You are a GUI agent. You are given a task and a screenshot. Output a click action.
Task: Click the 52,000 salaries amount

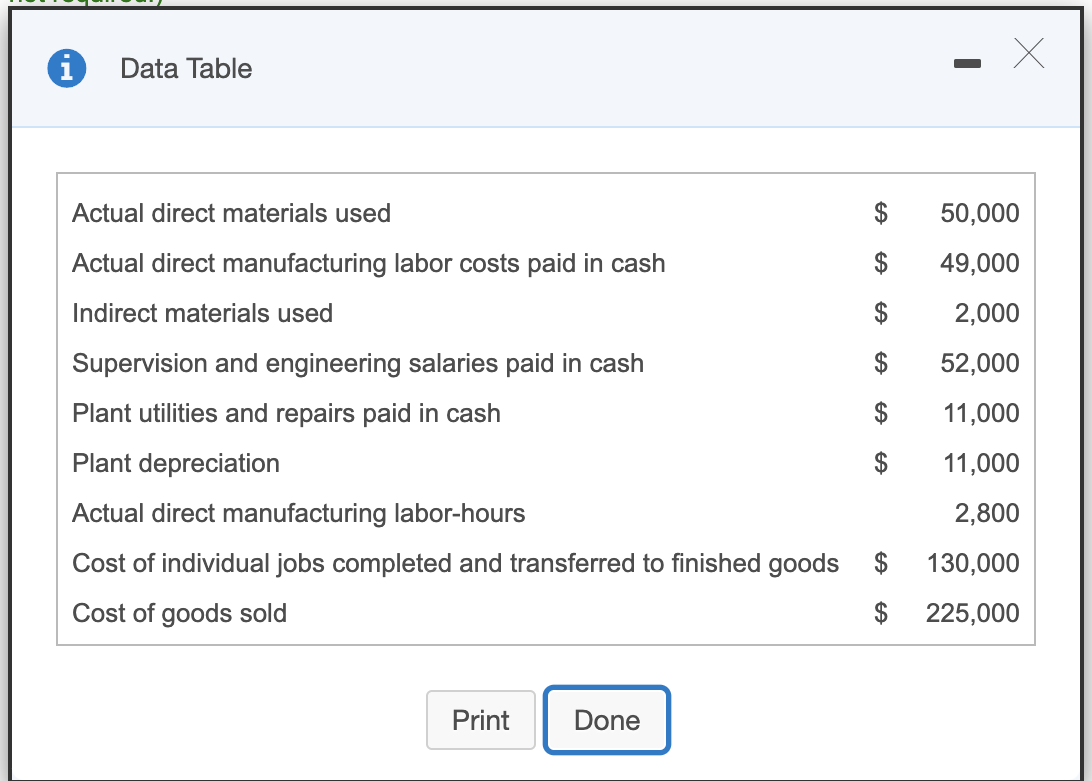point(979,363)
